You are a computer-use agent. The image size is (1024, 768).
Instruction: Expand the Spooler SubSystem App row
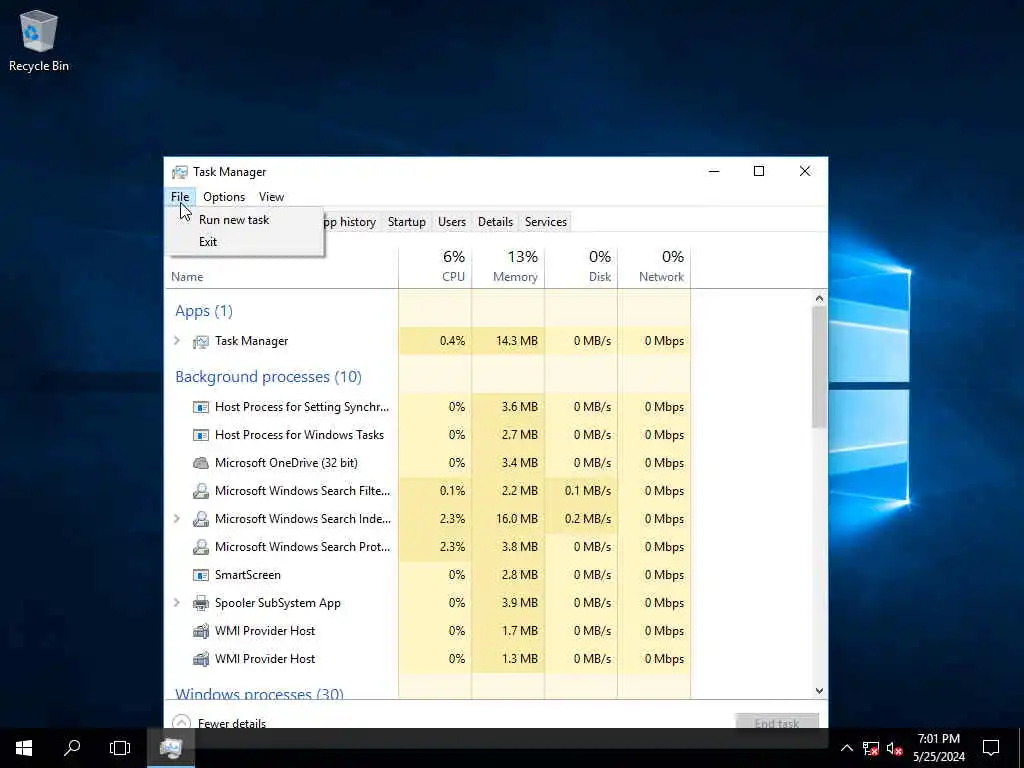[177, 603]
